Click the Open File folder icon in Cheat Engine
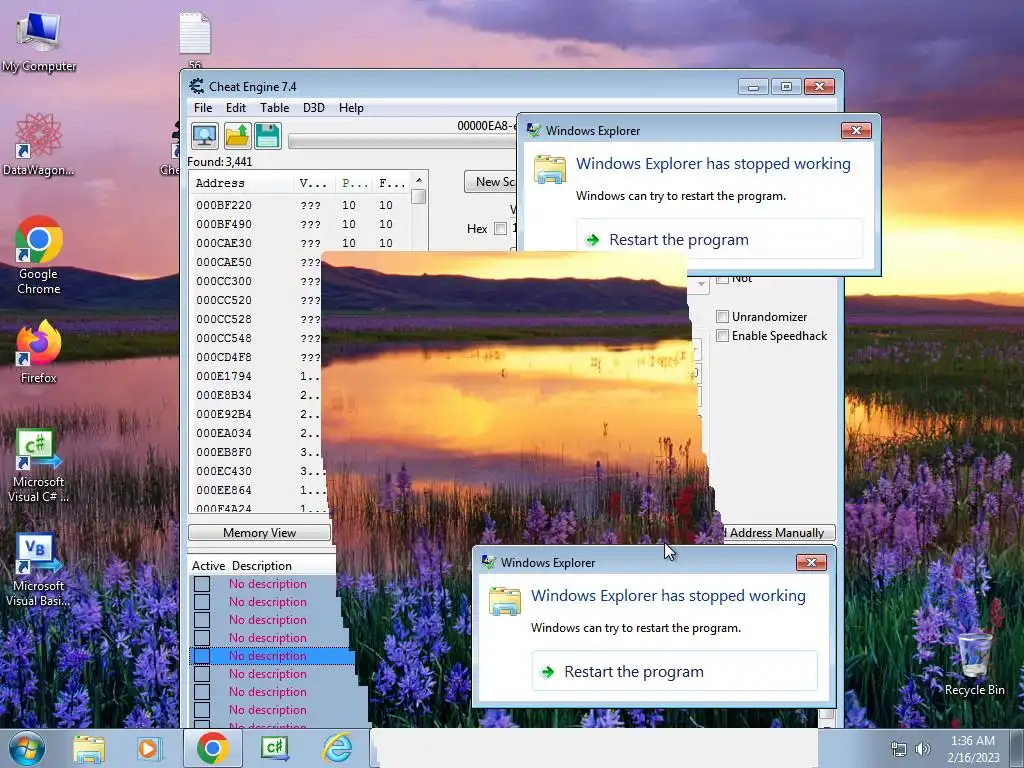 point(237,136)
